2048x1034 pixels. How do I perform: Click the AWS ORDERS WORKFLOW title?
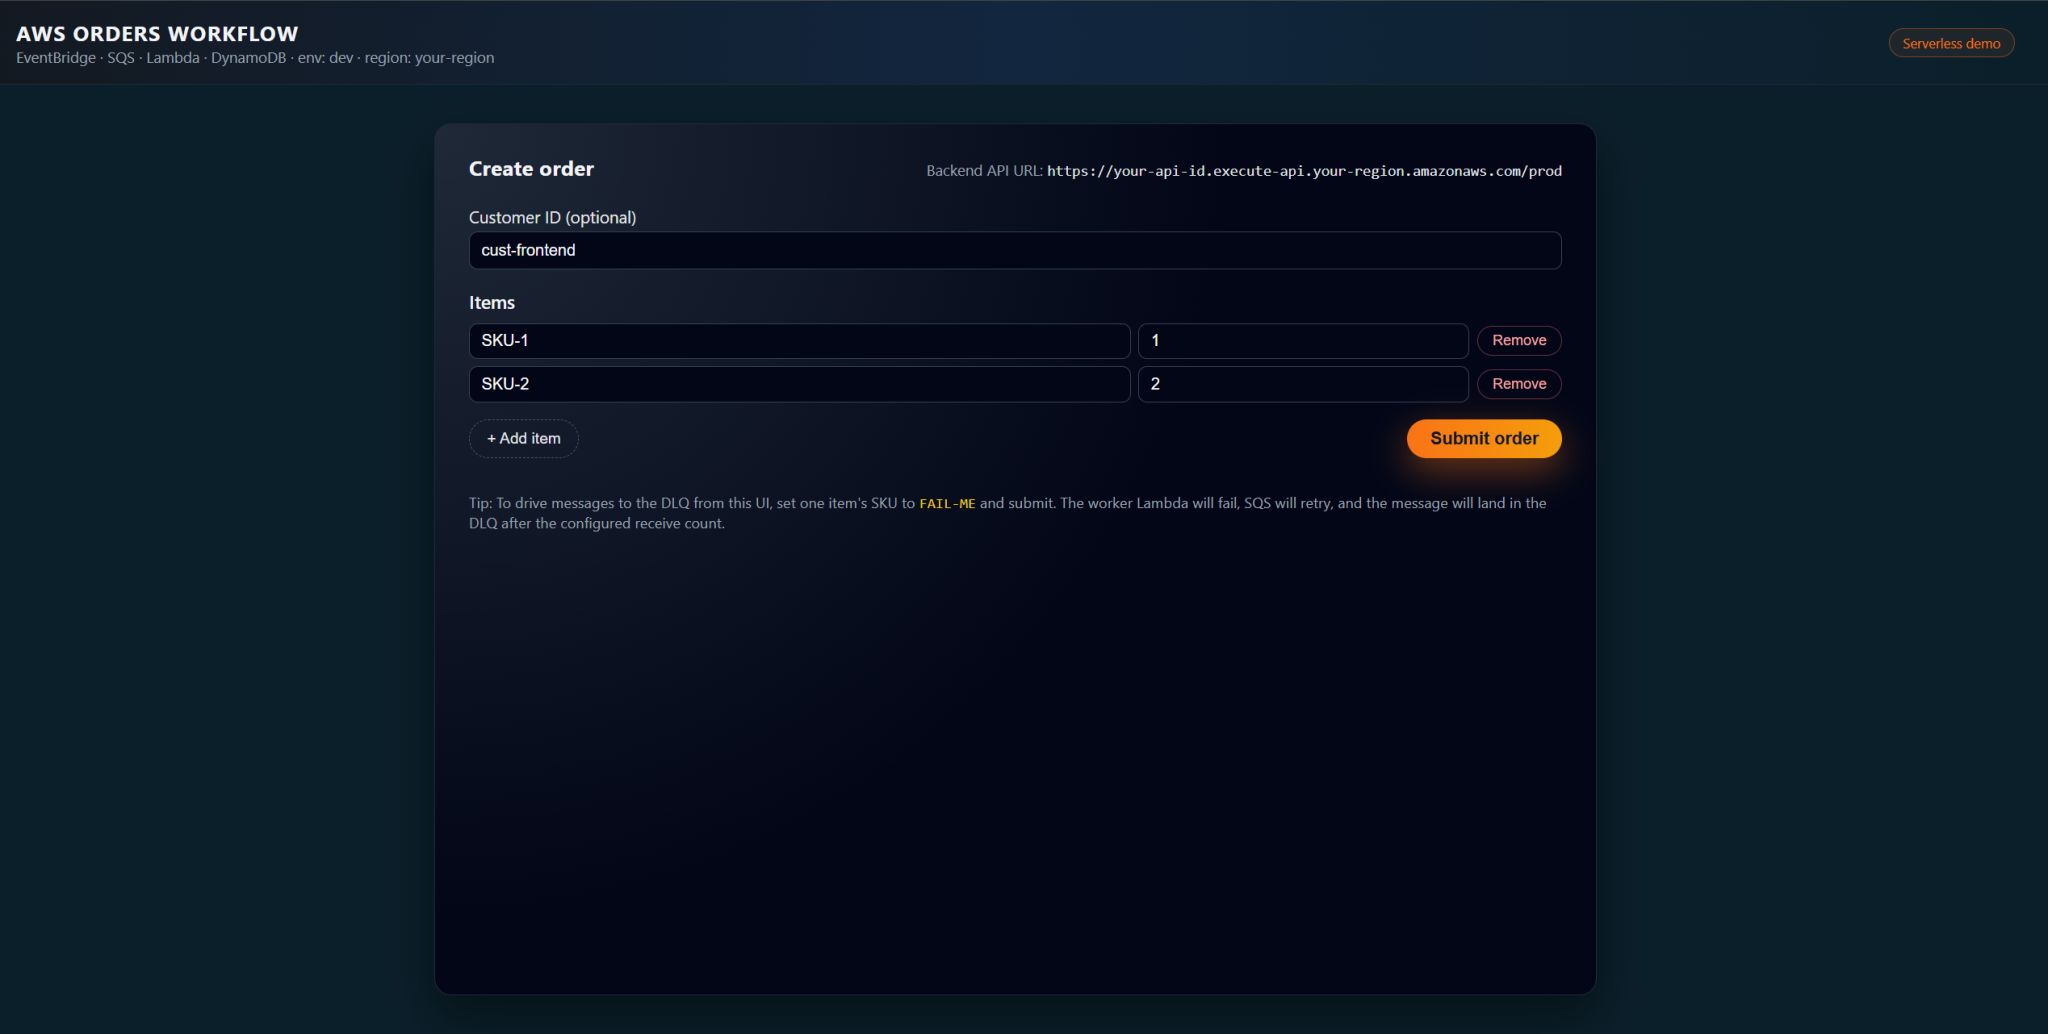[157, 34]
